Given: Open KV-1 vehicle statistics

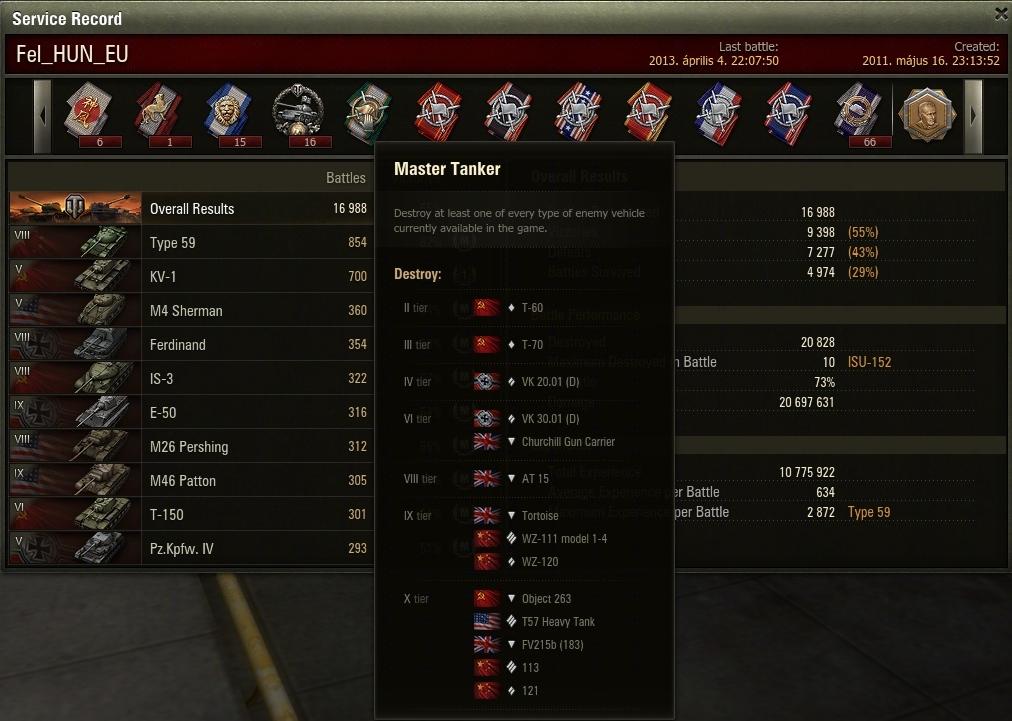Looking at the screenshot, I should [191, 276].
